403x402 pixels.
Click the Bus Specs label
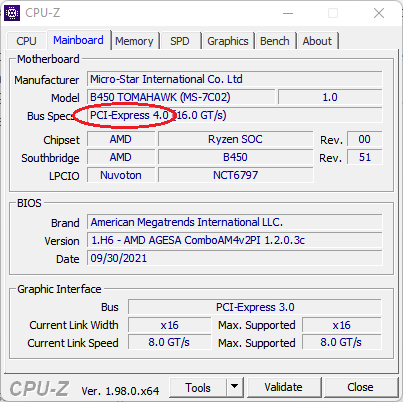[51, 116]
